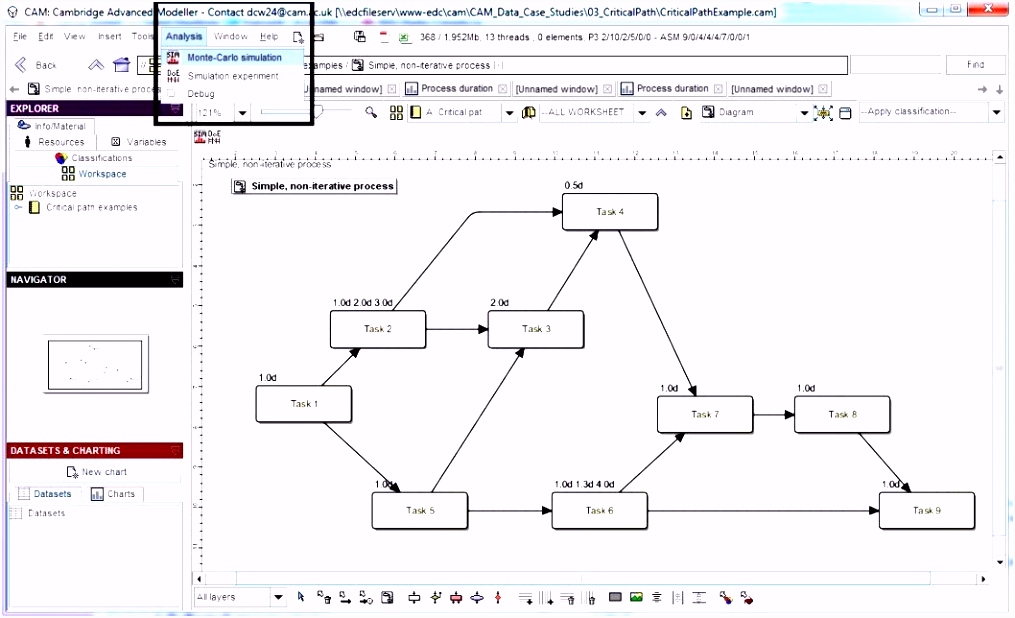Open the All layers dropdown
This screenshot has width=1015, height=618.
click(x=278, y=597)
